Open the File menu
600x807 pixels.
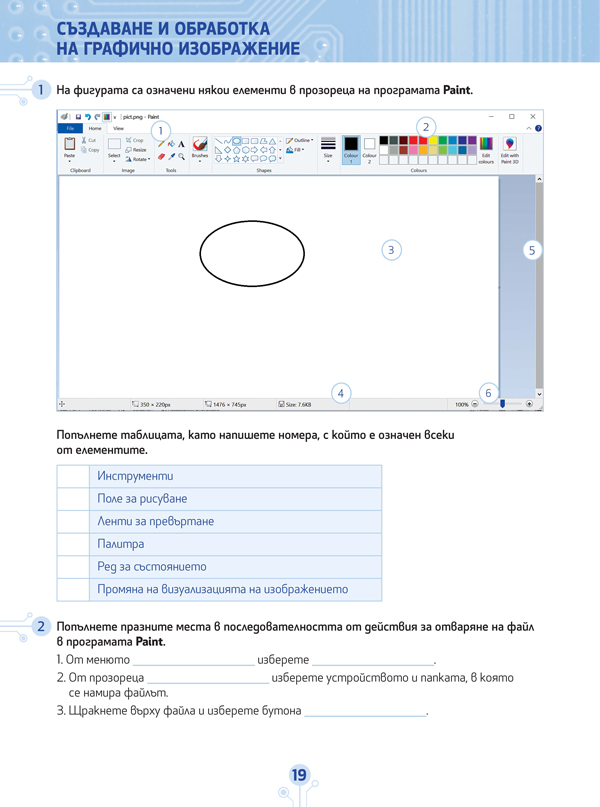(70, 129)
